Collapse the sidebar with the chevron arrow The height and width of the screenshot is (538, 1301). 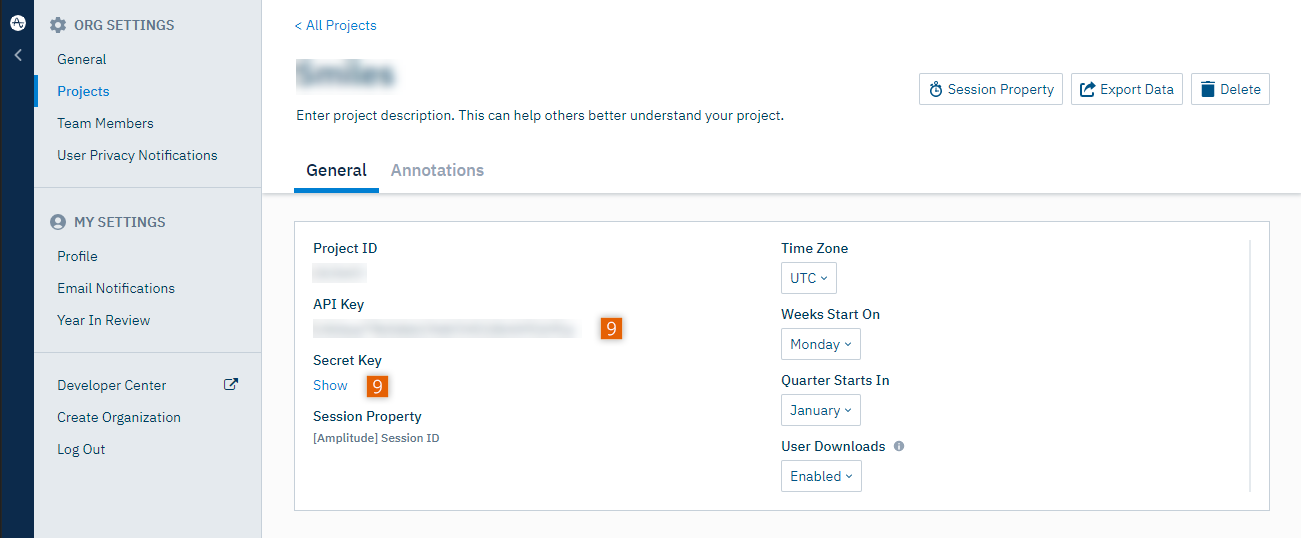[x=18, y=56]
